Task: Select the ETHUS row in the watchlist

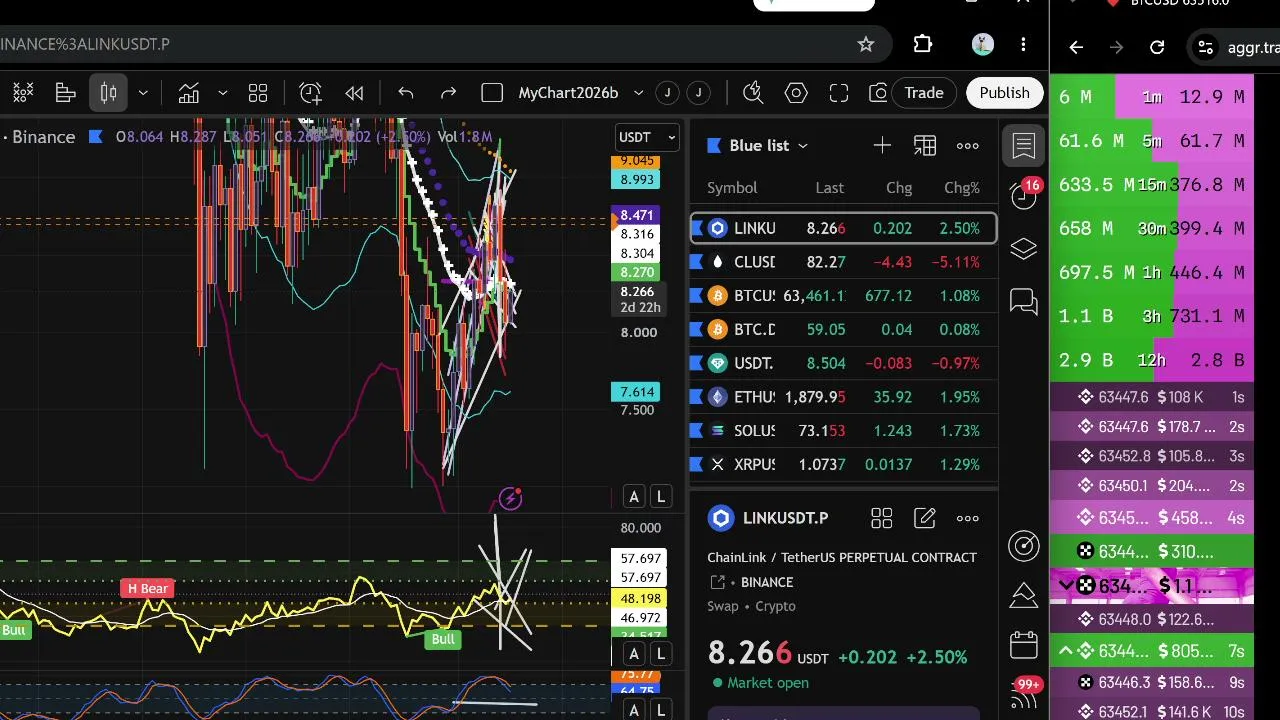Action: 843,397
